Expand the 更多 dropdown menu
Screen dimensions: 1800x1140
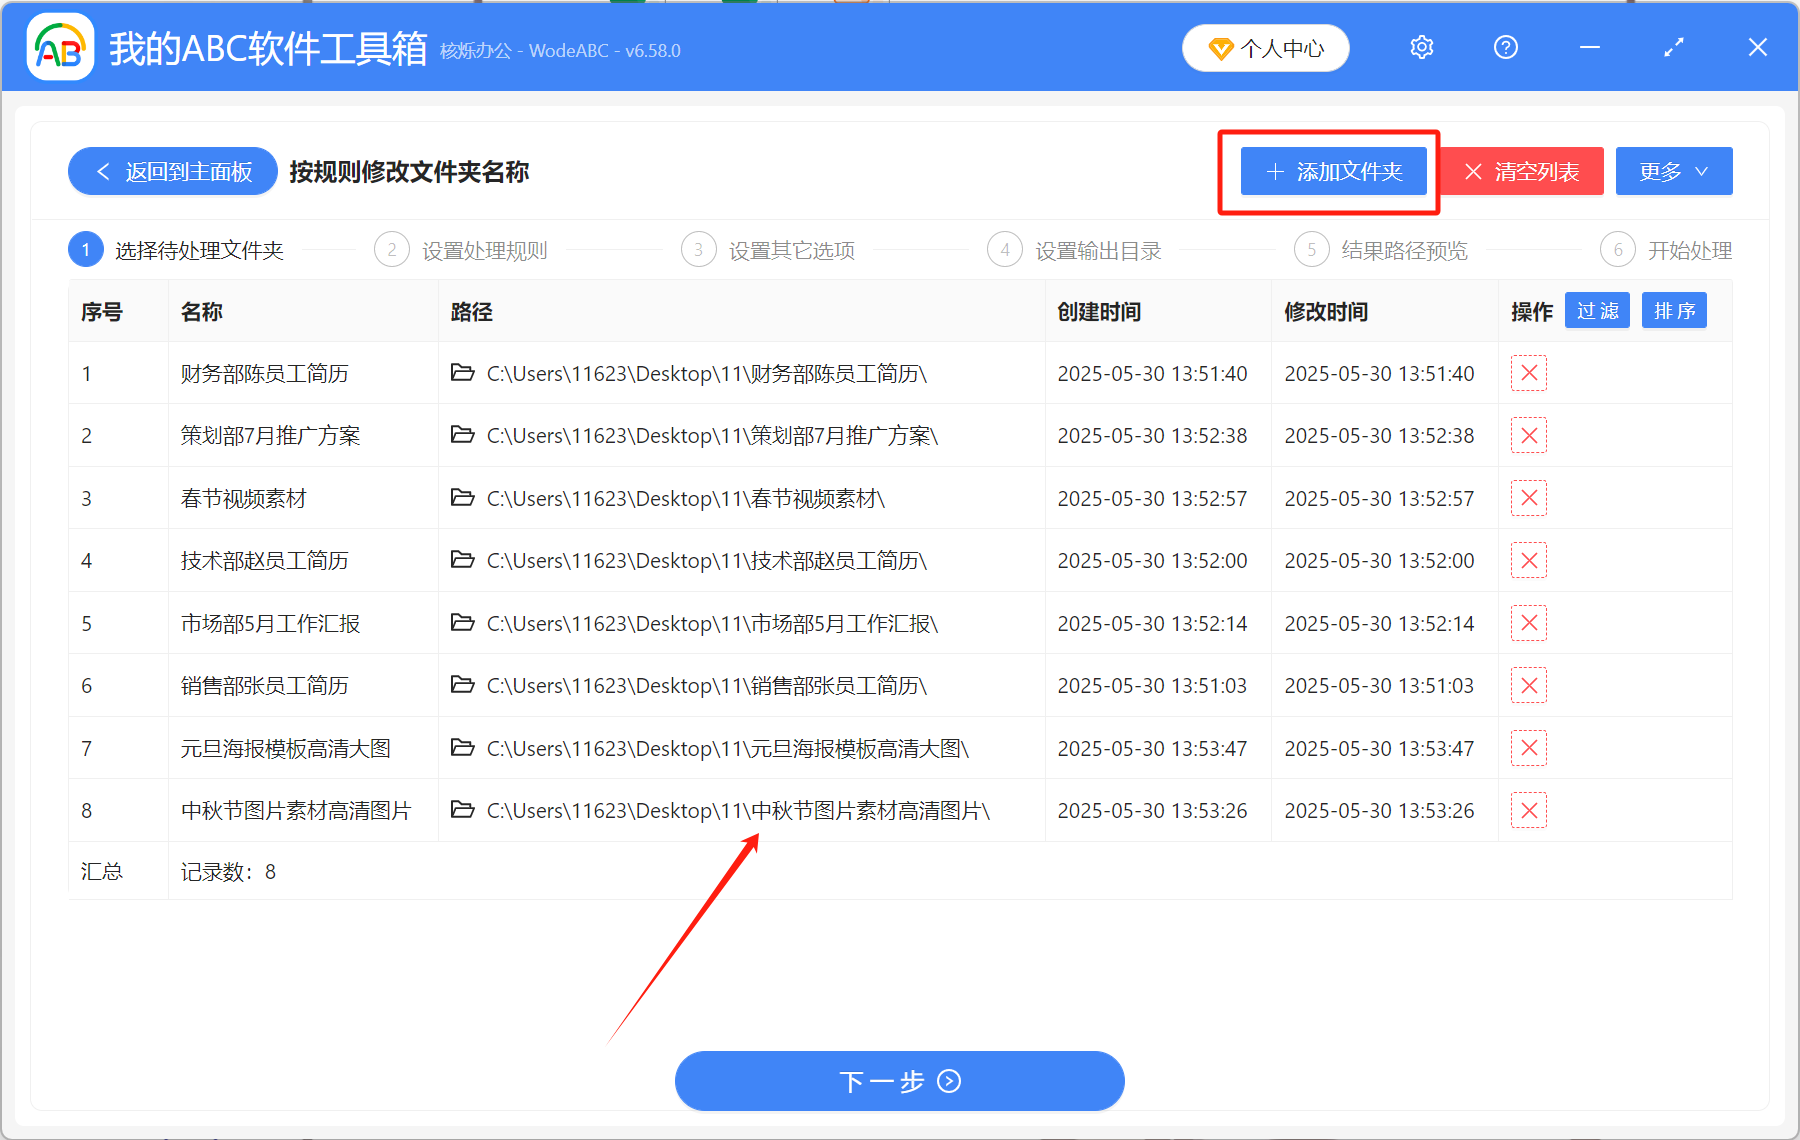[1673, 171]
